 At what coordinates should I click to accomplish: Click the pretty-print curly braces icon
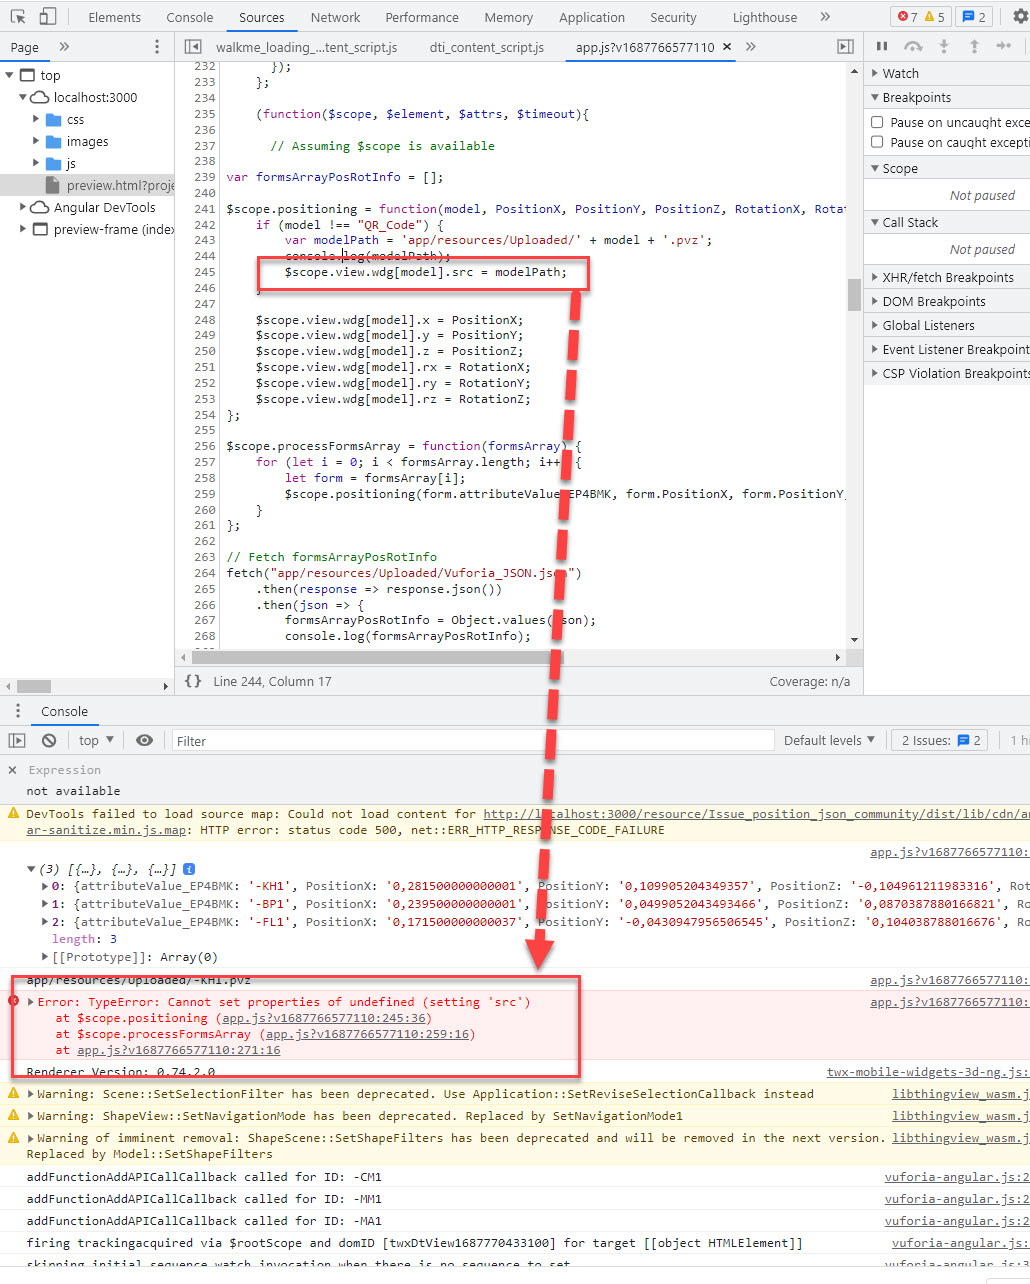(193, 681)
